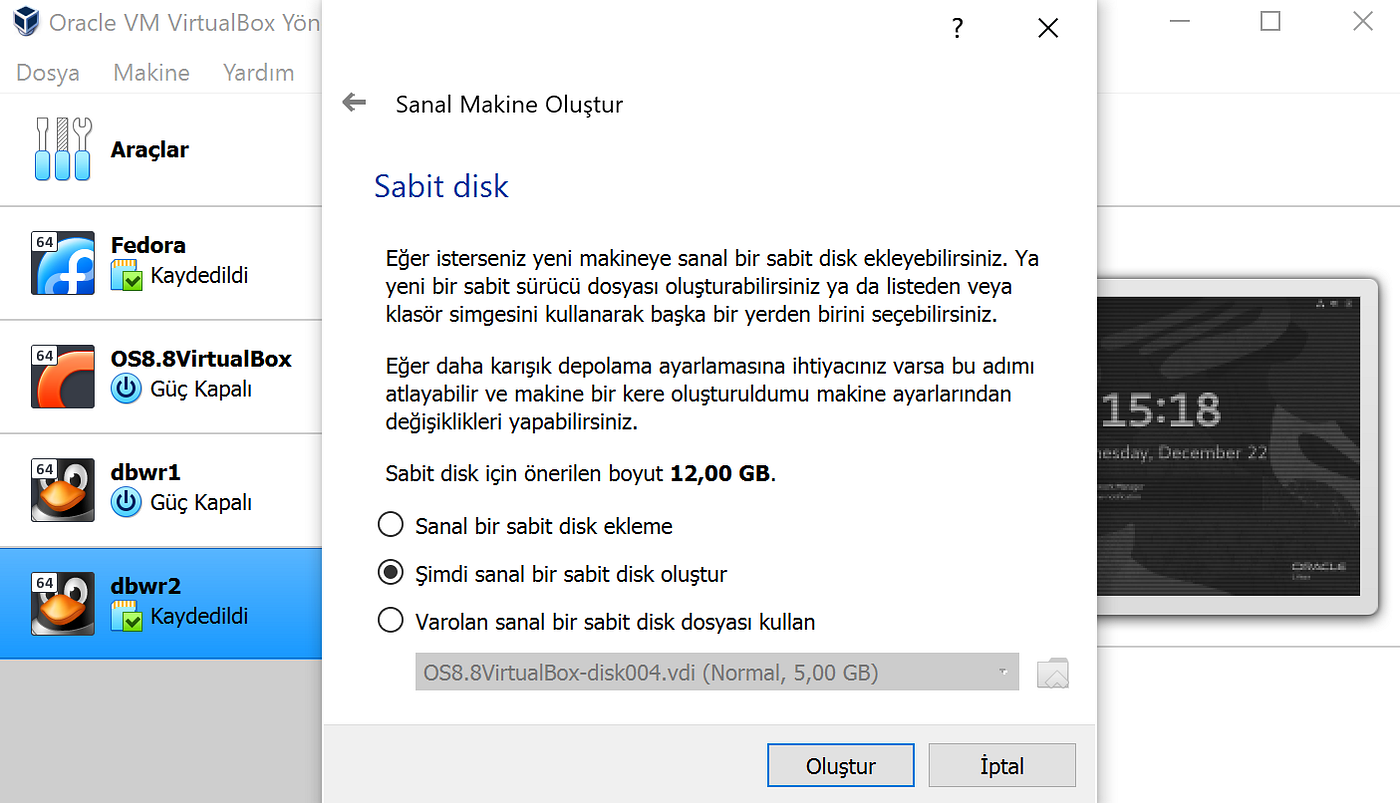Screen dimensions: 1400x803
Task: Maximize the VirtualBox manager window
Action: click(x=1270, y=21)
